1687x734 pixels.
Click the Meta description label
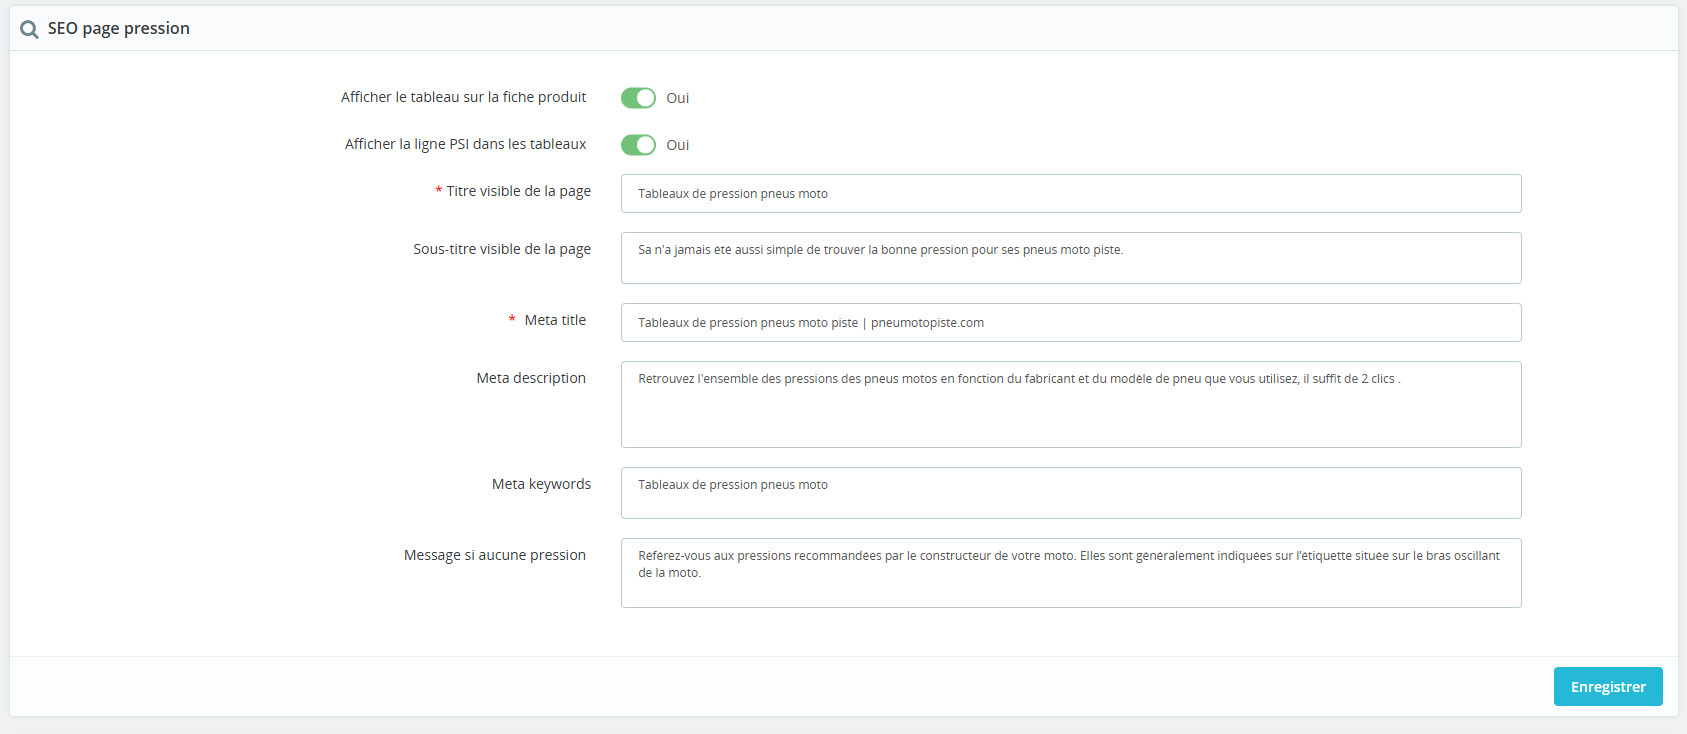coord(530,378)
